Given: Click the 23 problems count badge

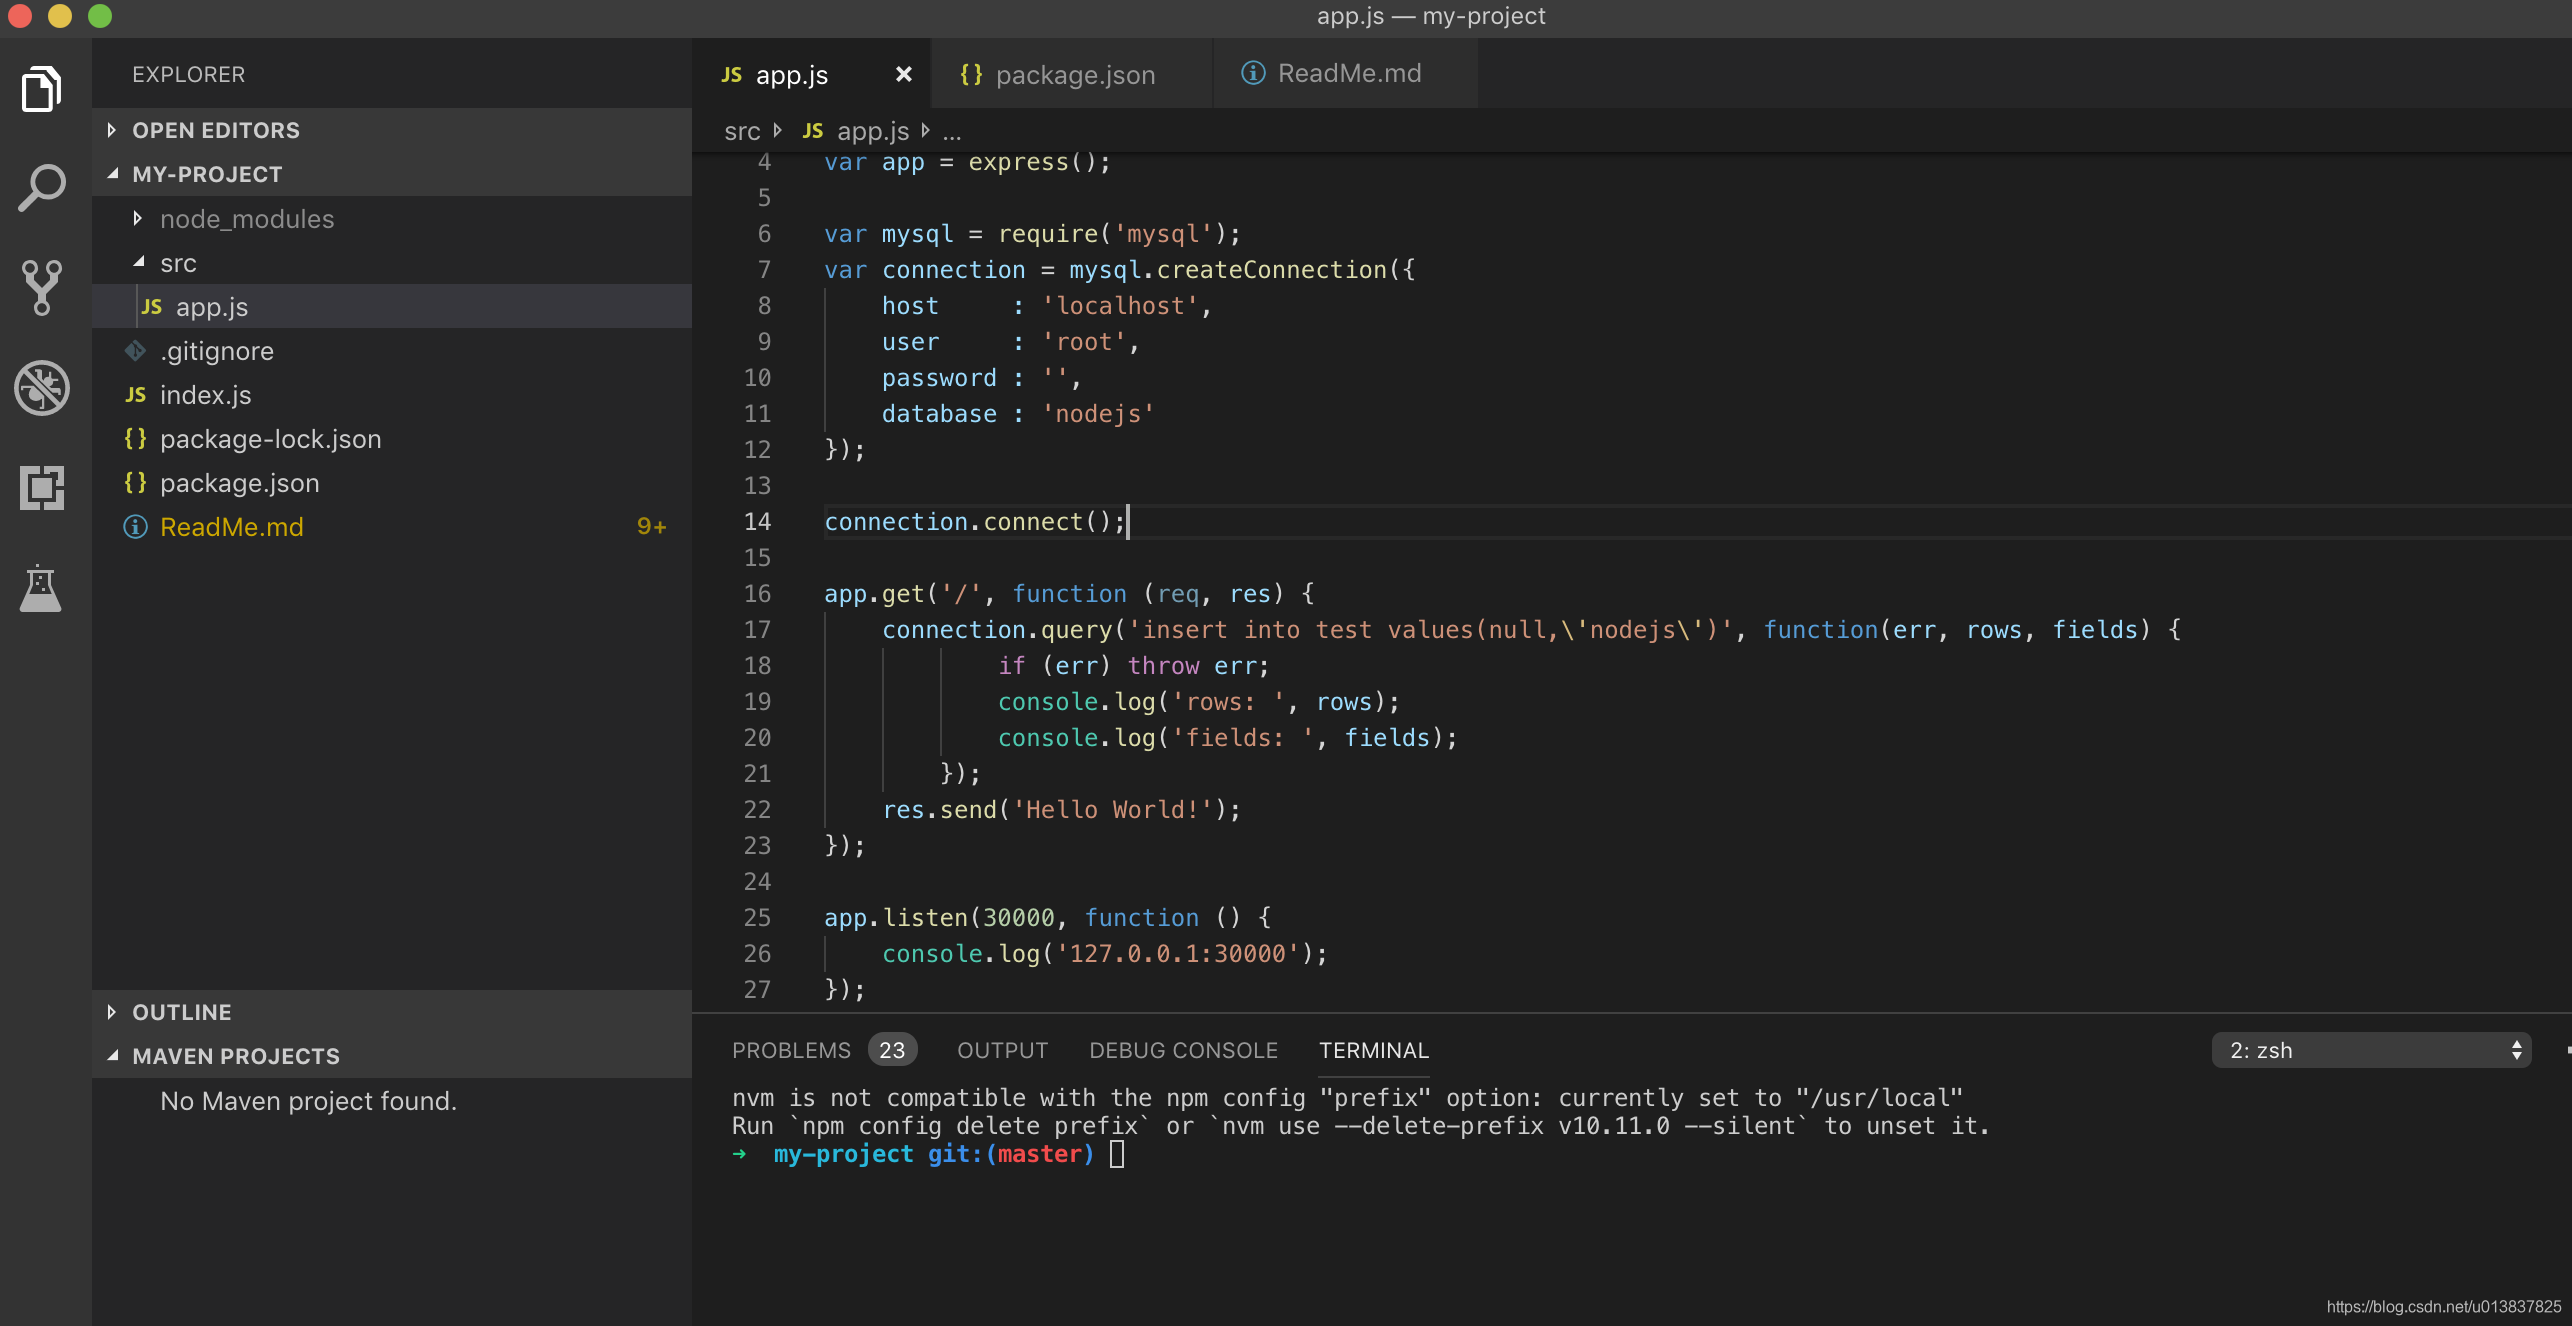Looking at the screenshot, I should [892, 1050].
